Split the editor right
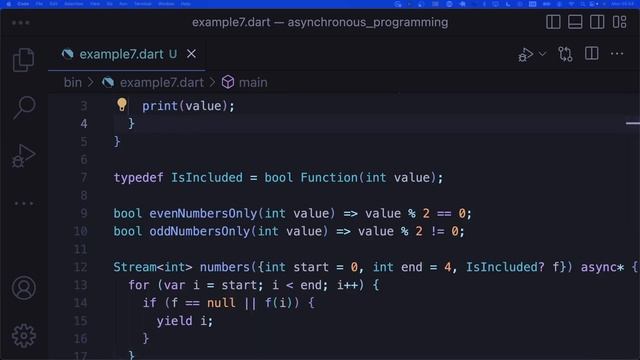 coord(591,53)
